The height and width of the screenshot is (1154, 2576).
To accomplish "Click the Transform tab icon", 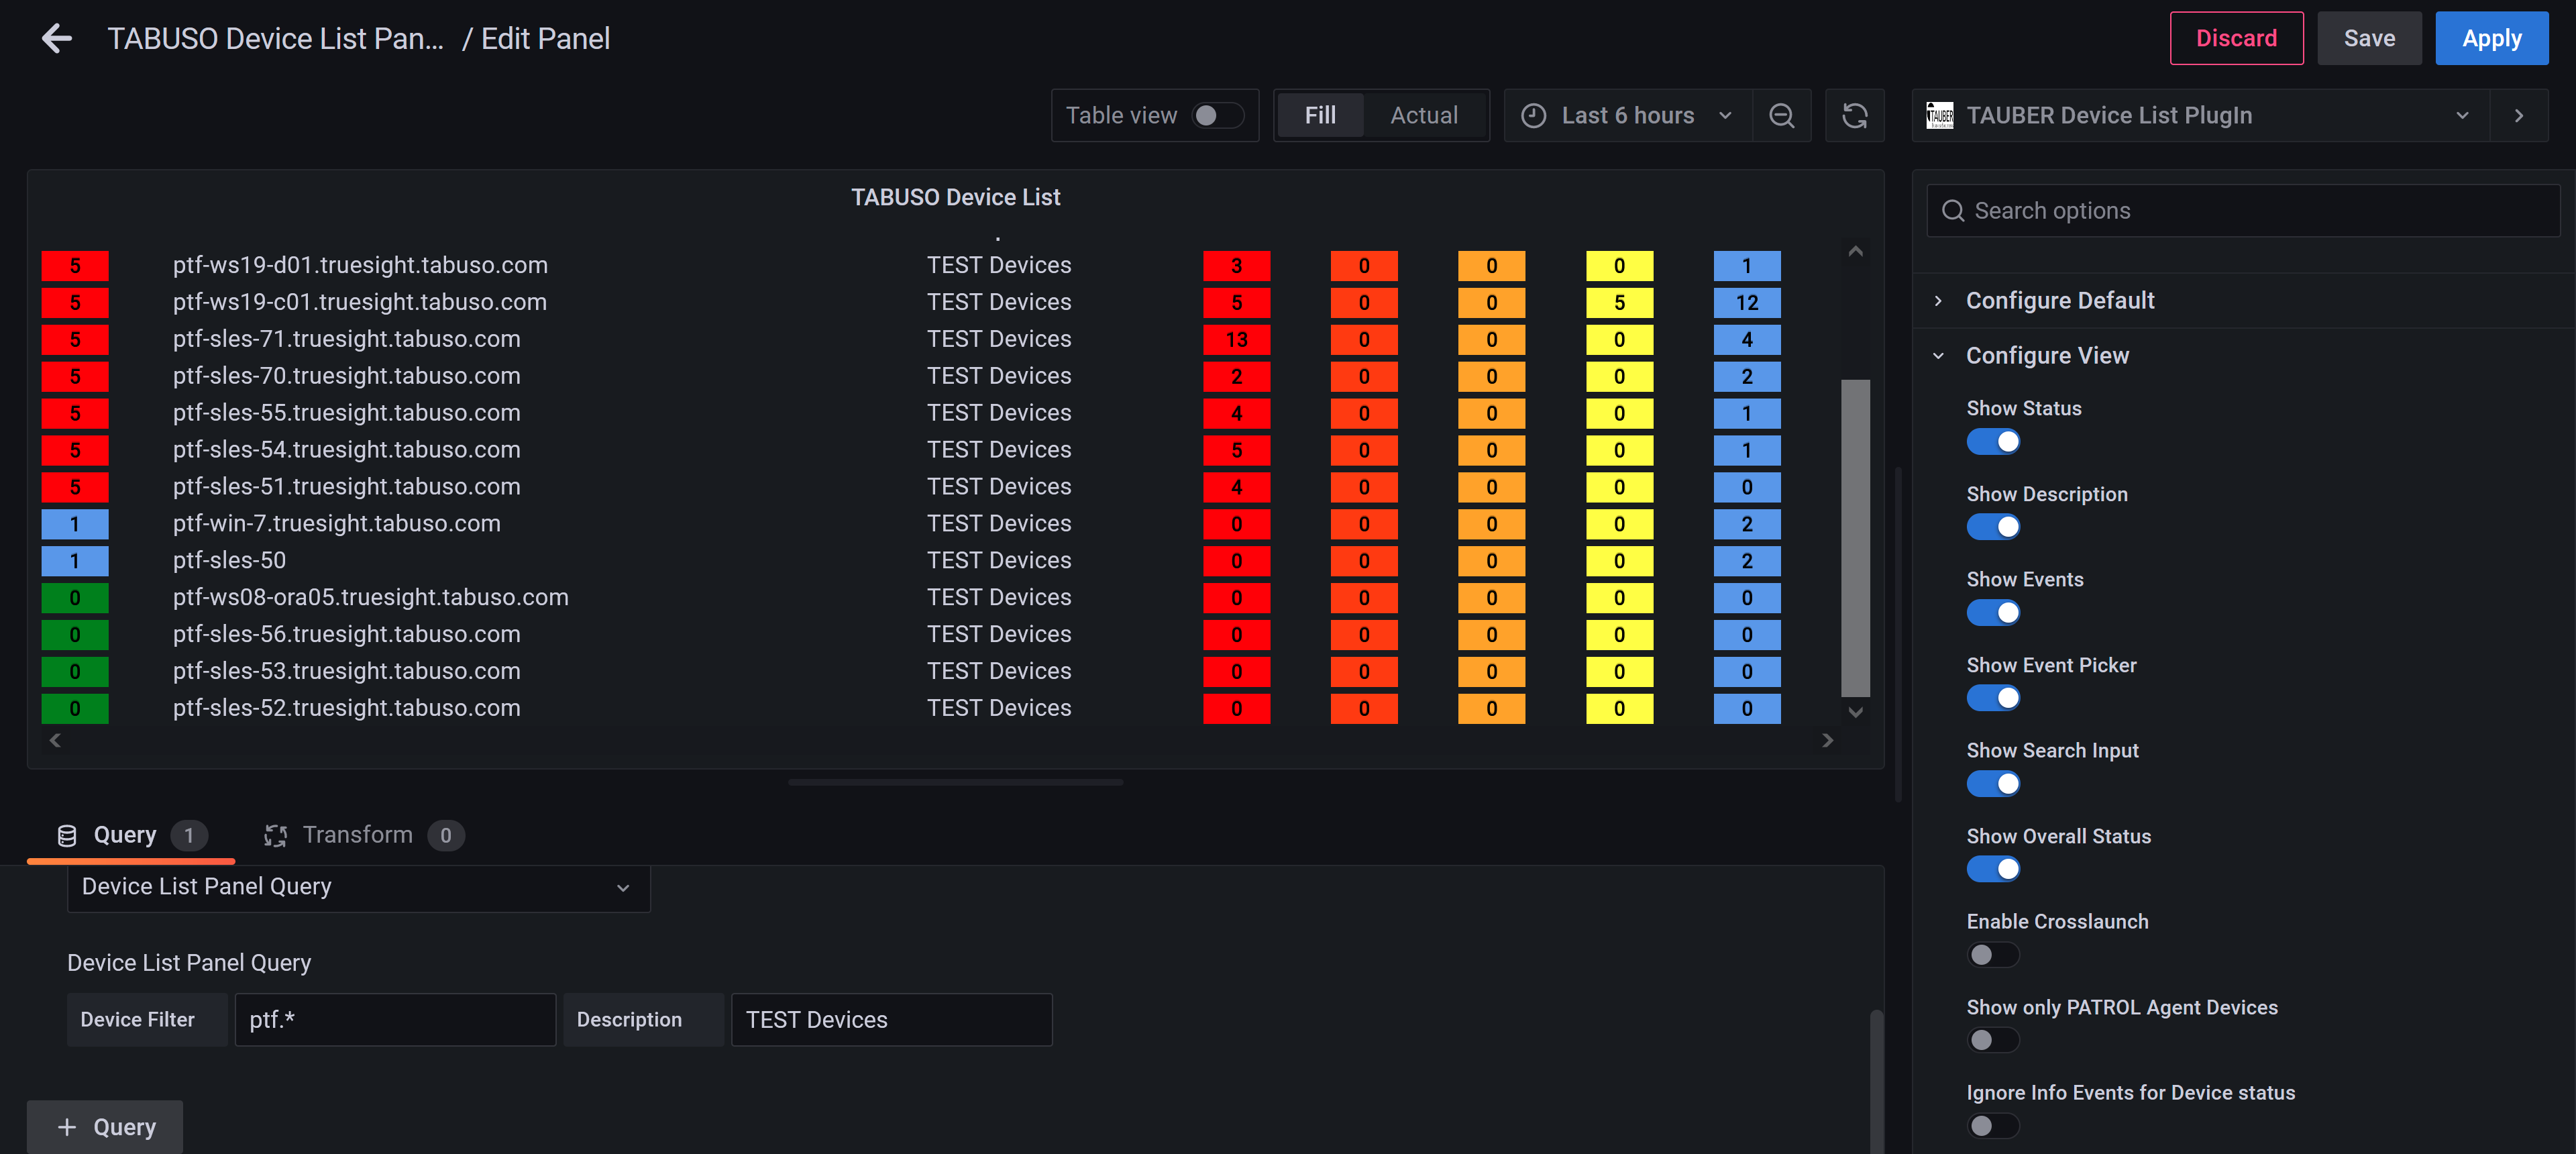I will pos(276,836).
